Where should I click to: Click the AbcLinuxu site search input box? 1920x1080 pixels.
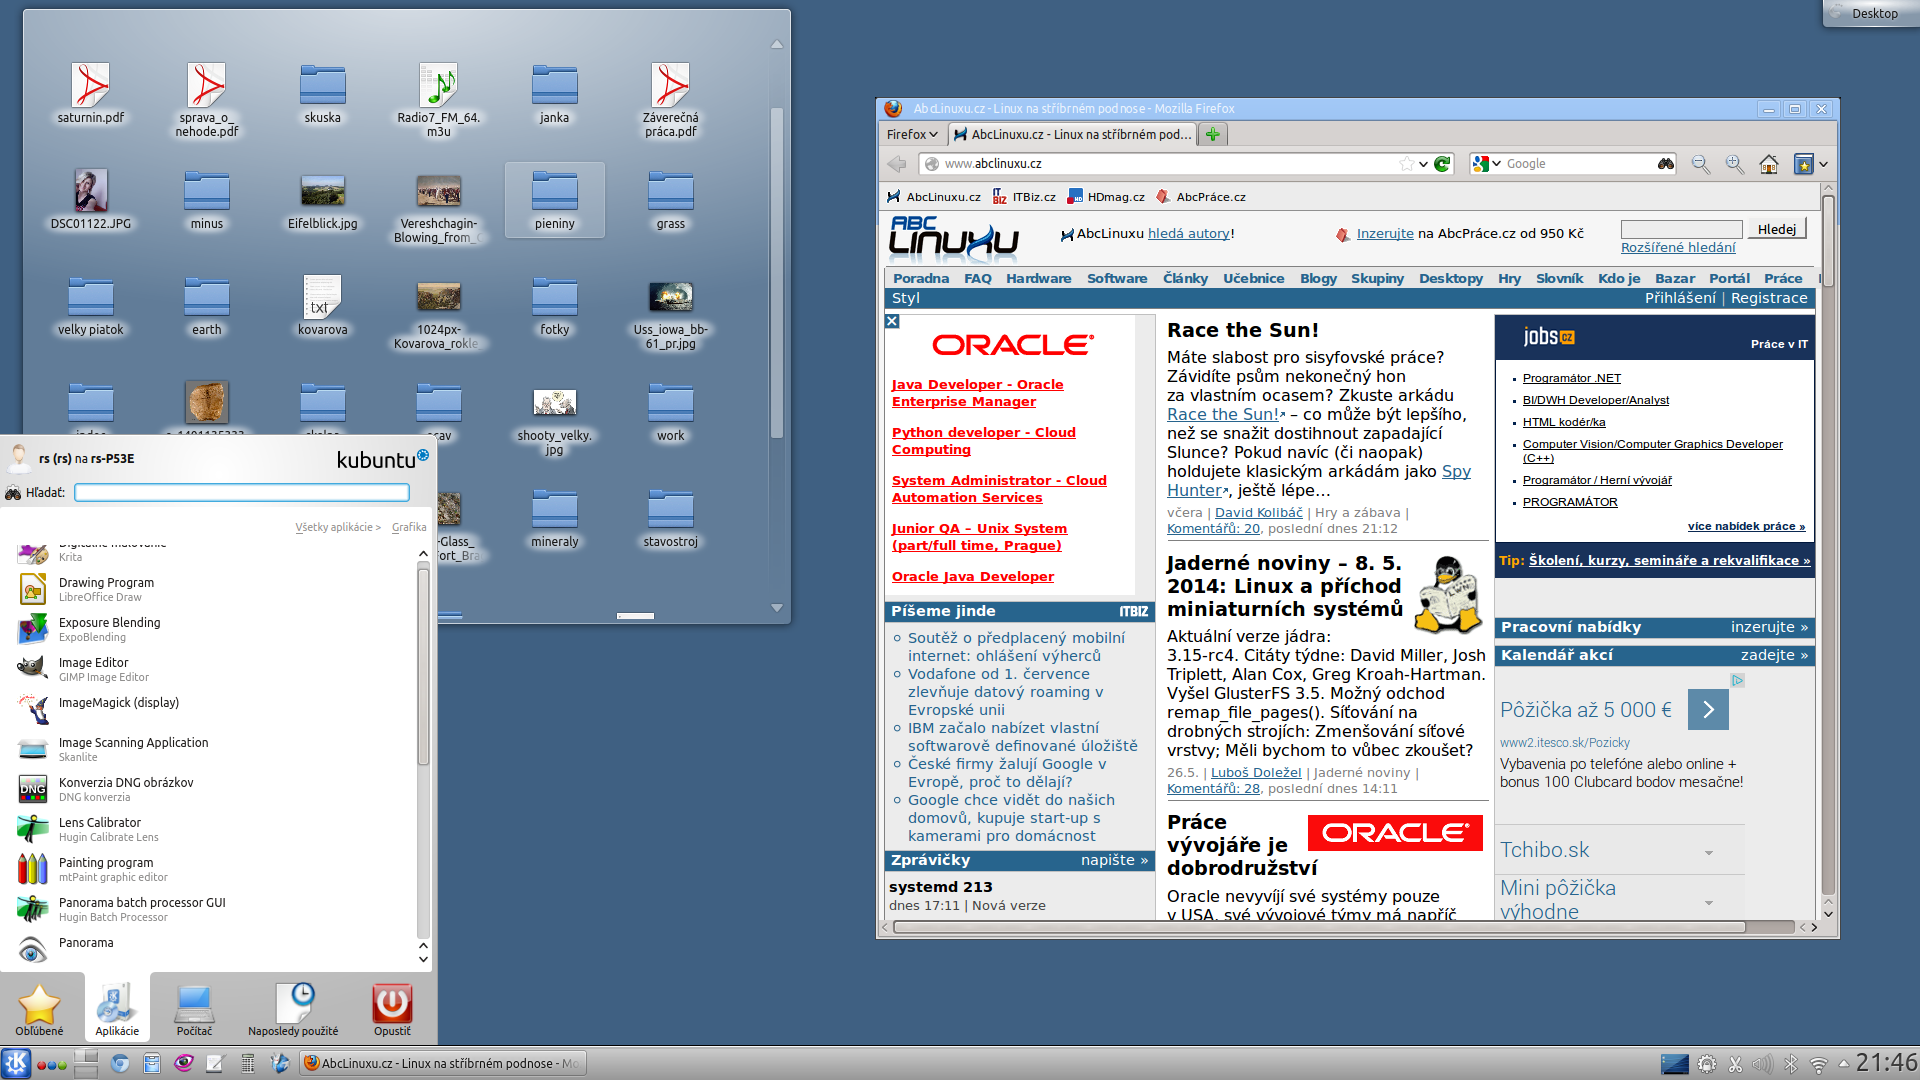click(1681, 229)
